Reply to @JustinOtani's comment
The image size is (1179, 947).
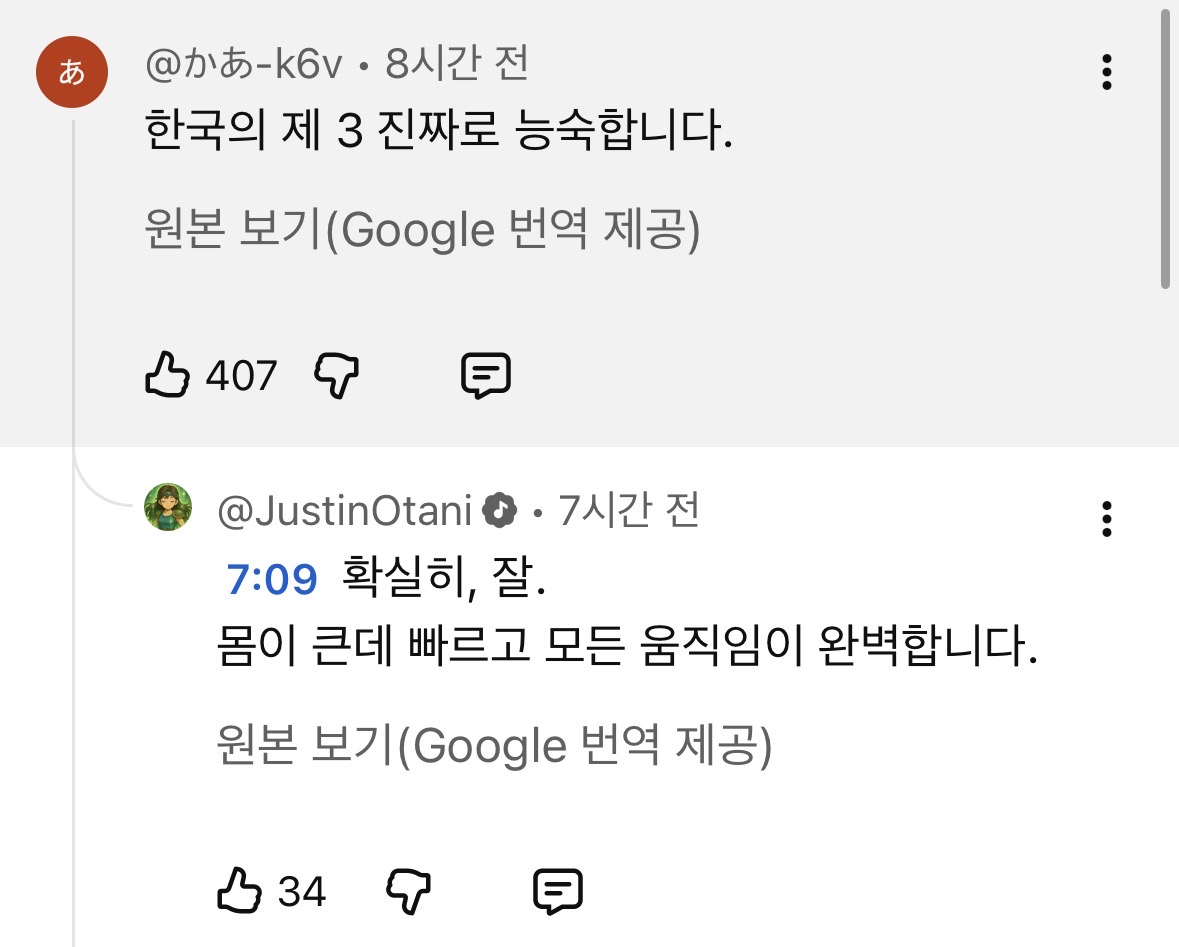(x=558, y=890)
